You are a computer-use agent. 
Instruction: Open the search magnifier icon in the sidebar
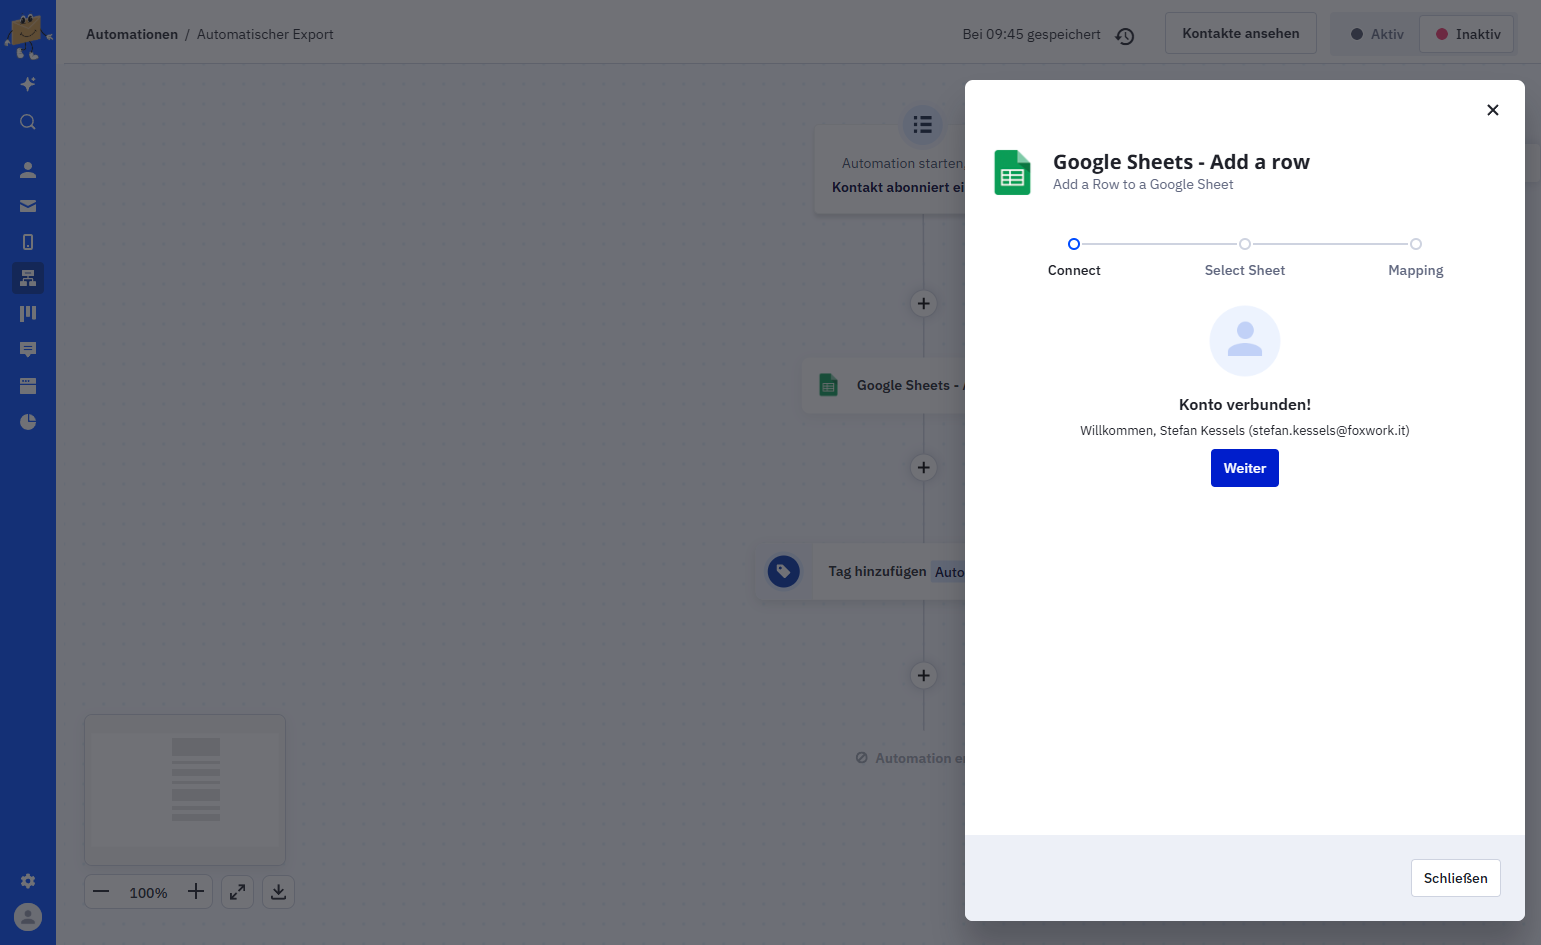coord(28,122)
